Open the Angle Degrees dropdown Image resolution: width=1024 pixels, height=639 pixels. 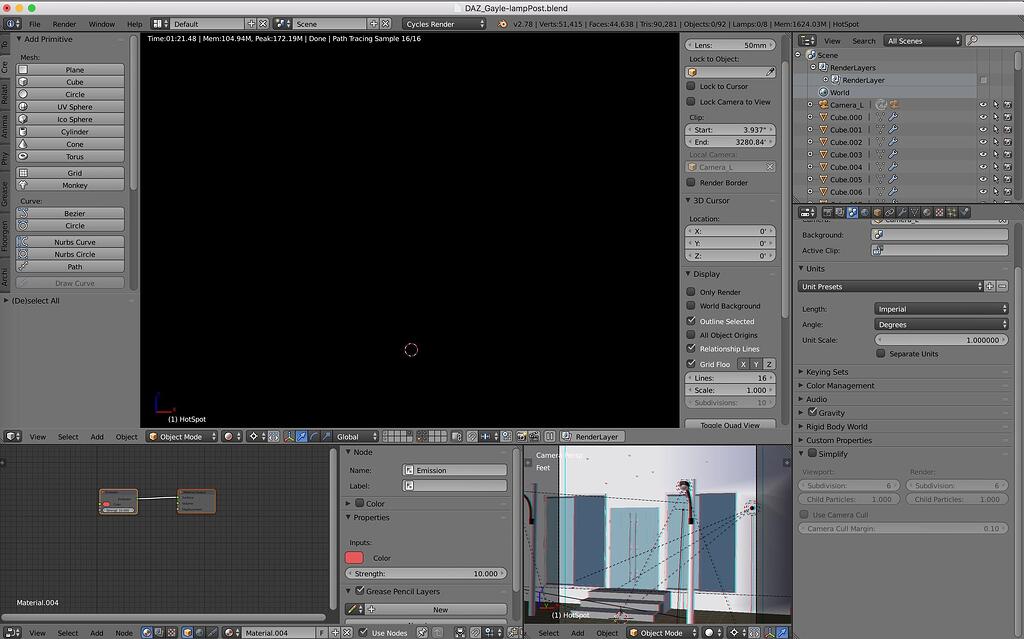941,325
